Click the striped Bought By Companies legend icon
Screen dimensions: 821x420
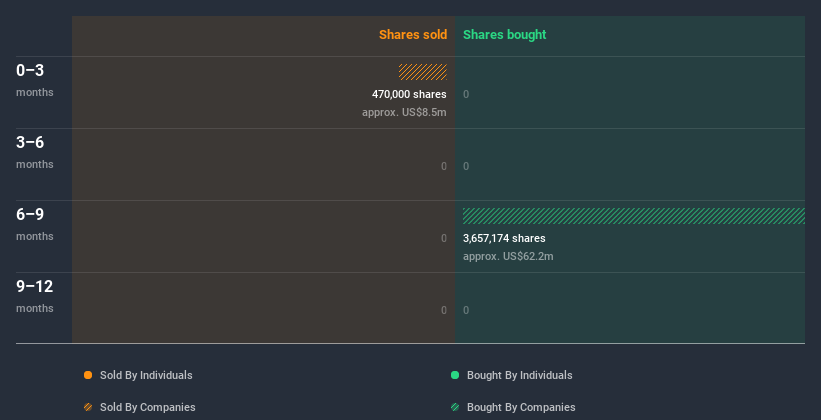[x=455, y=407]
